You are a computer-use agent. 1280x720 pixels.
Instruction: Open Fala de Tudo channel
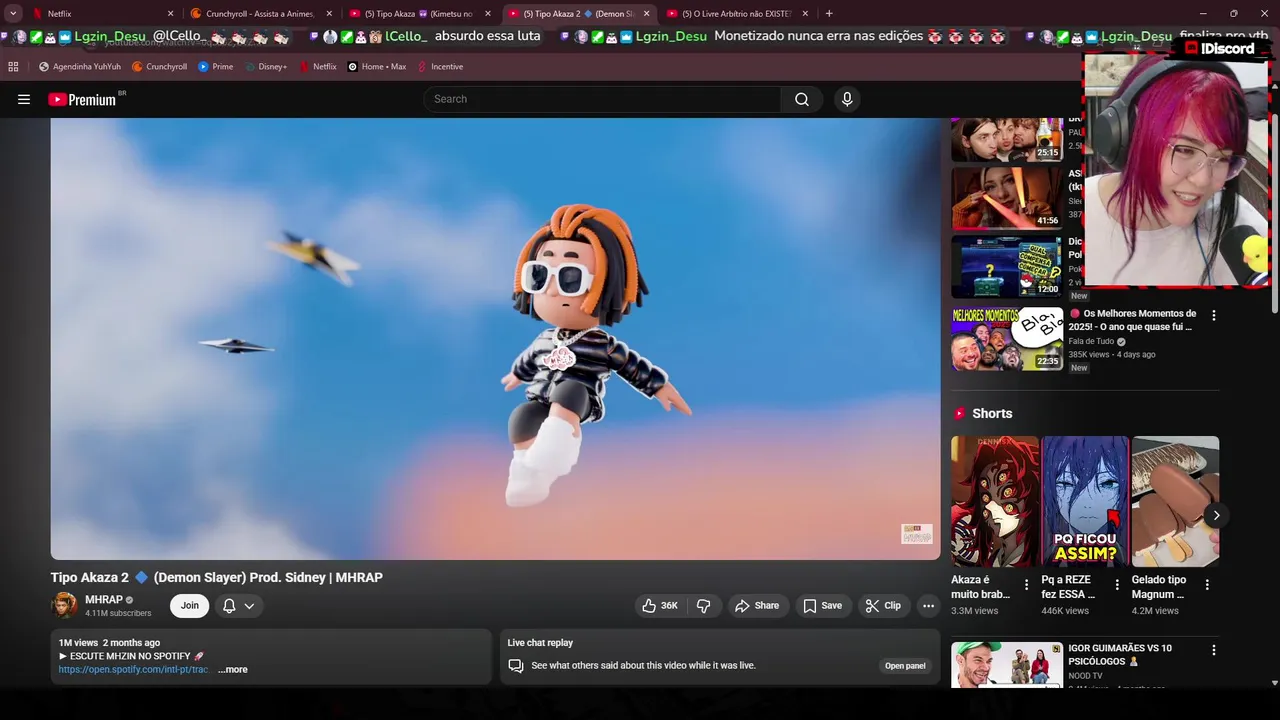[x=1091, y=341]
